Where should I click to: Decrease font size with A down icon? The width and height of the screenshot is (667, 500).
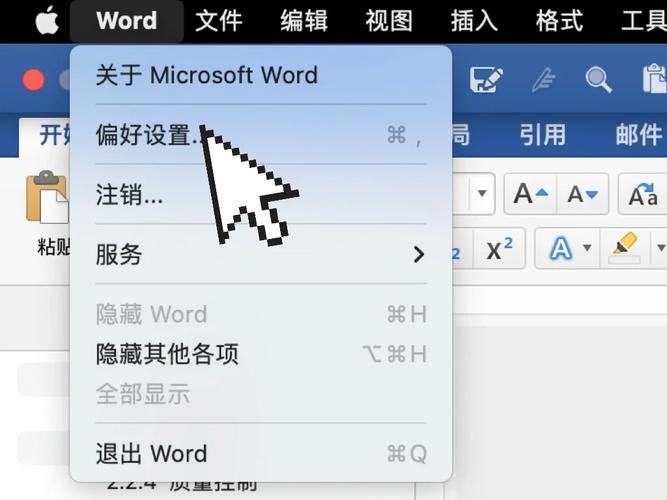tap(582, 194)
